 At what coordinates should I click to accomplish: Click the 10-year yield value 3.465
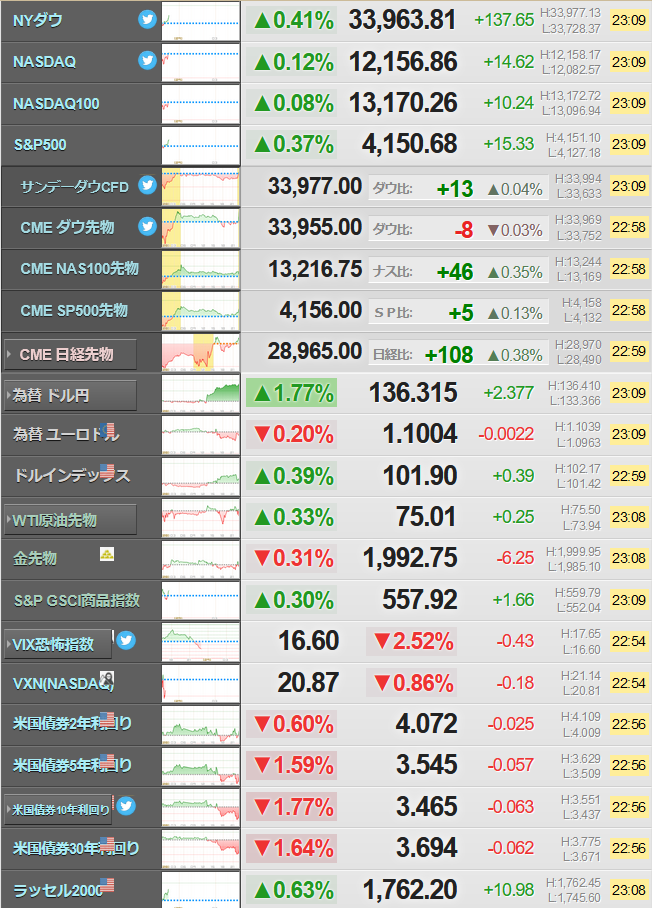pyautogui.click(x=426, y=807)
